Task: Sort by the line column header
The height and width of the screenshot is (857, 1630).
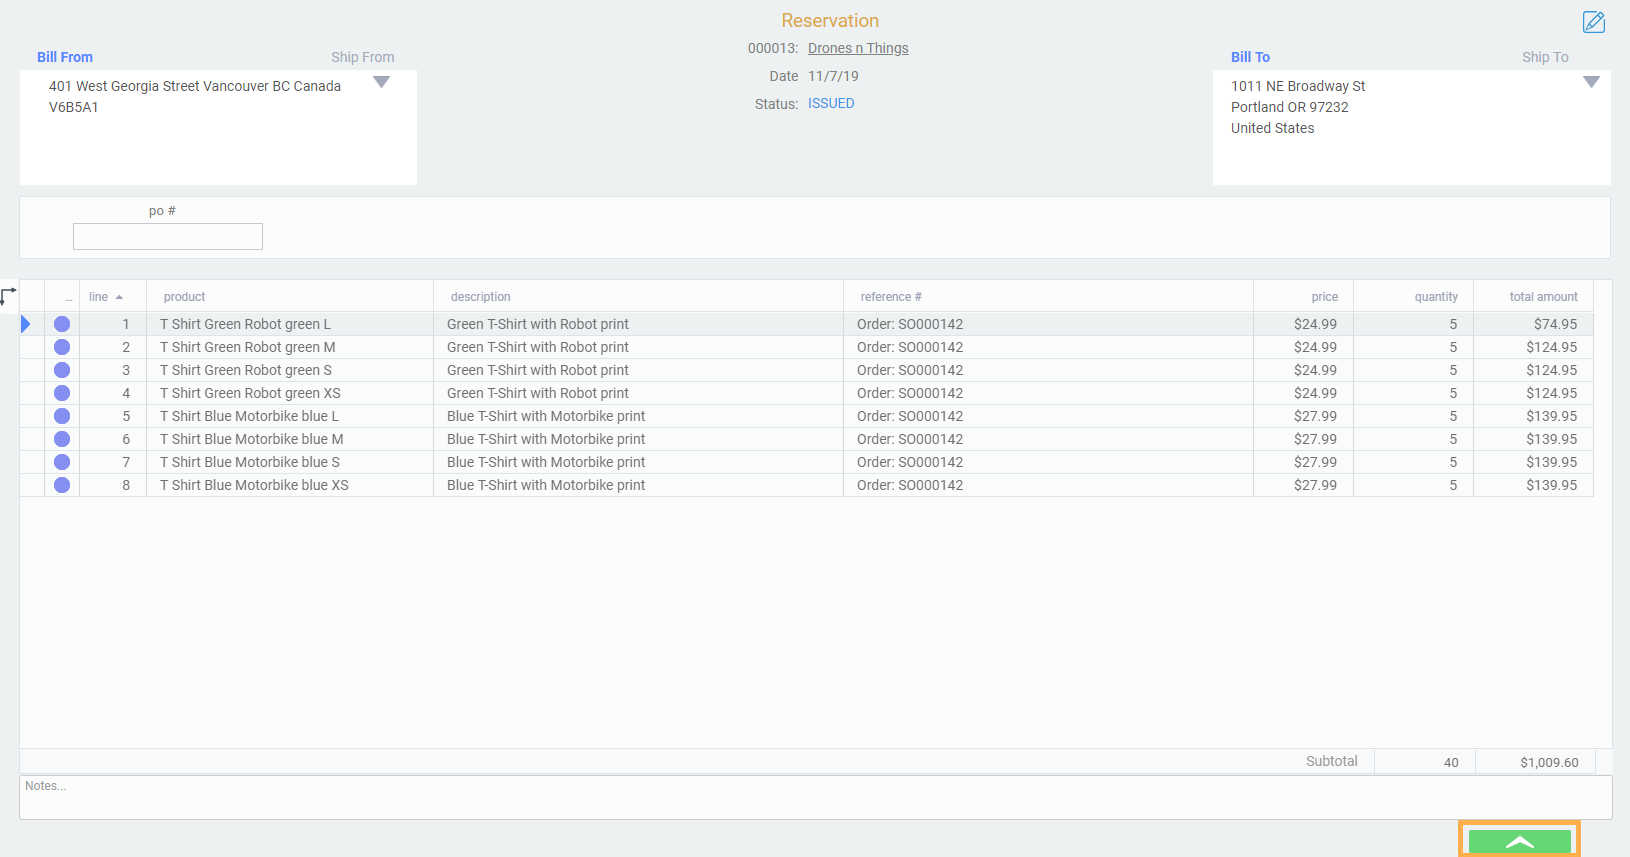Action: point(105,297)
